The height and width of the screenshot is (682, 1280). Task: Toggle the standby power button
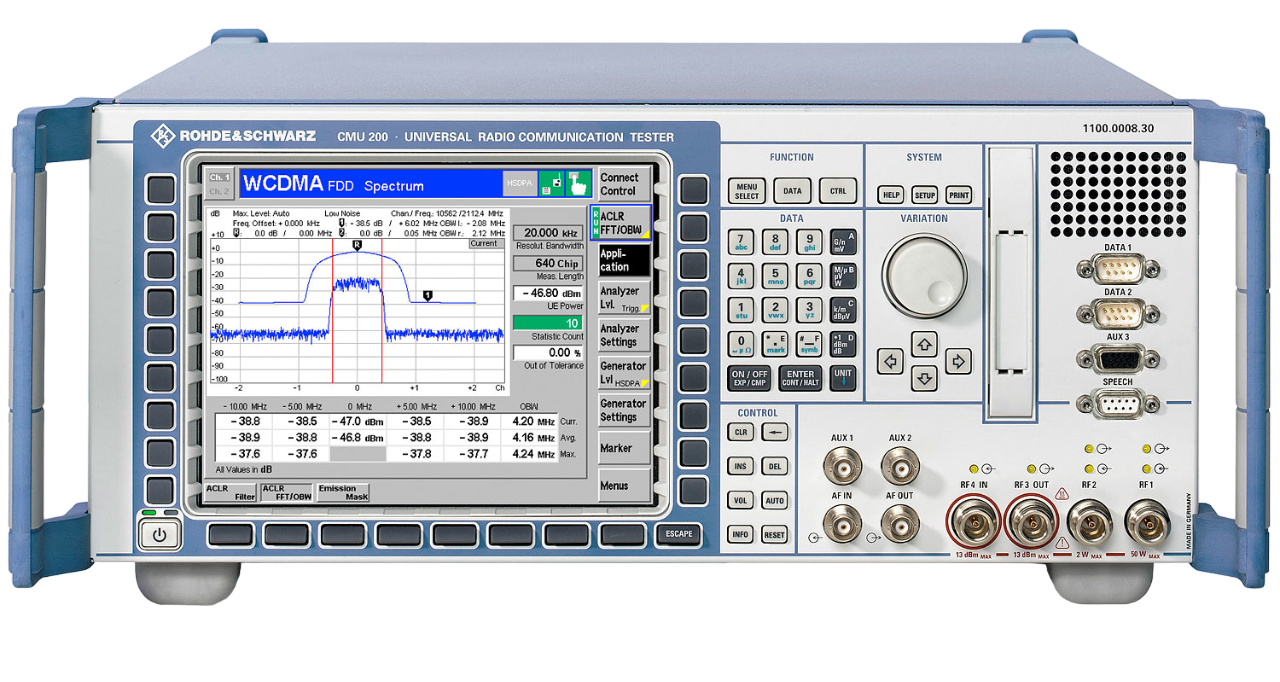pos(158,535)
